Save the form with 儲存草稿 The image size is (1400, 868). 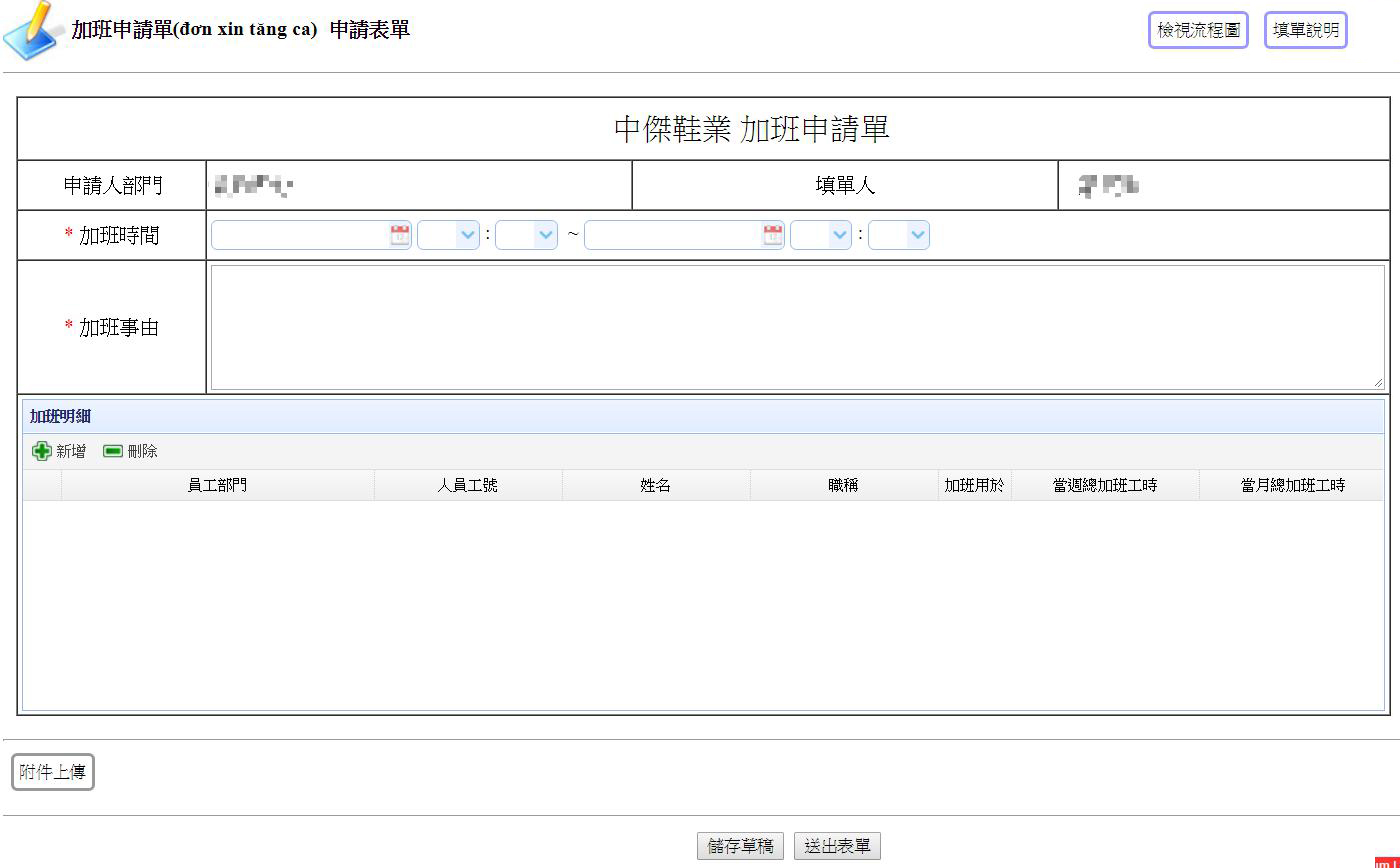[x=741, y=846]
